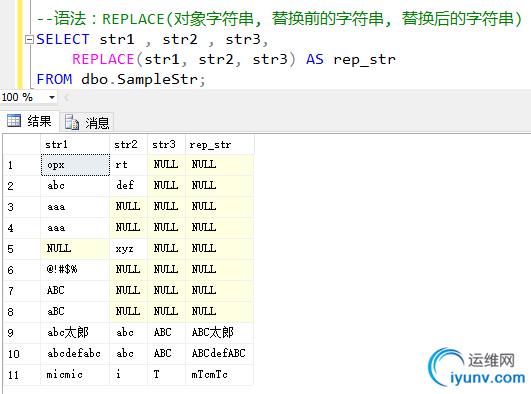Switch to the 结果 results tab
This screenshot has height=394, width=531.
pyautogui.click(x=30, y=121)
